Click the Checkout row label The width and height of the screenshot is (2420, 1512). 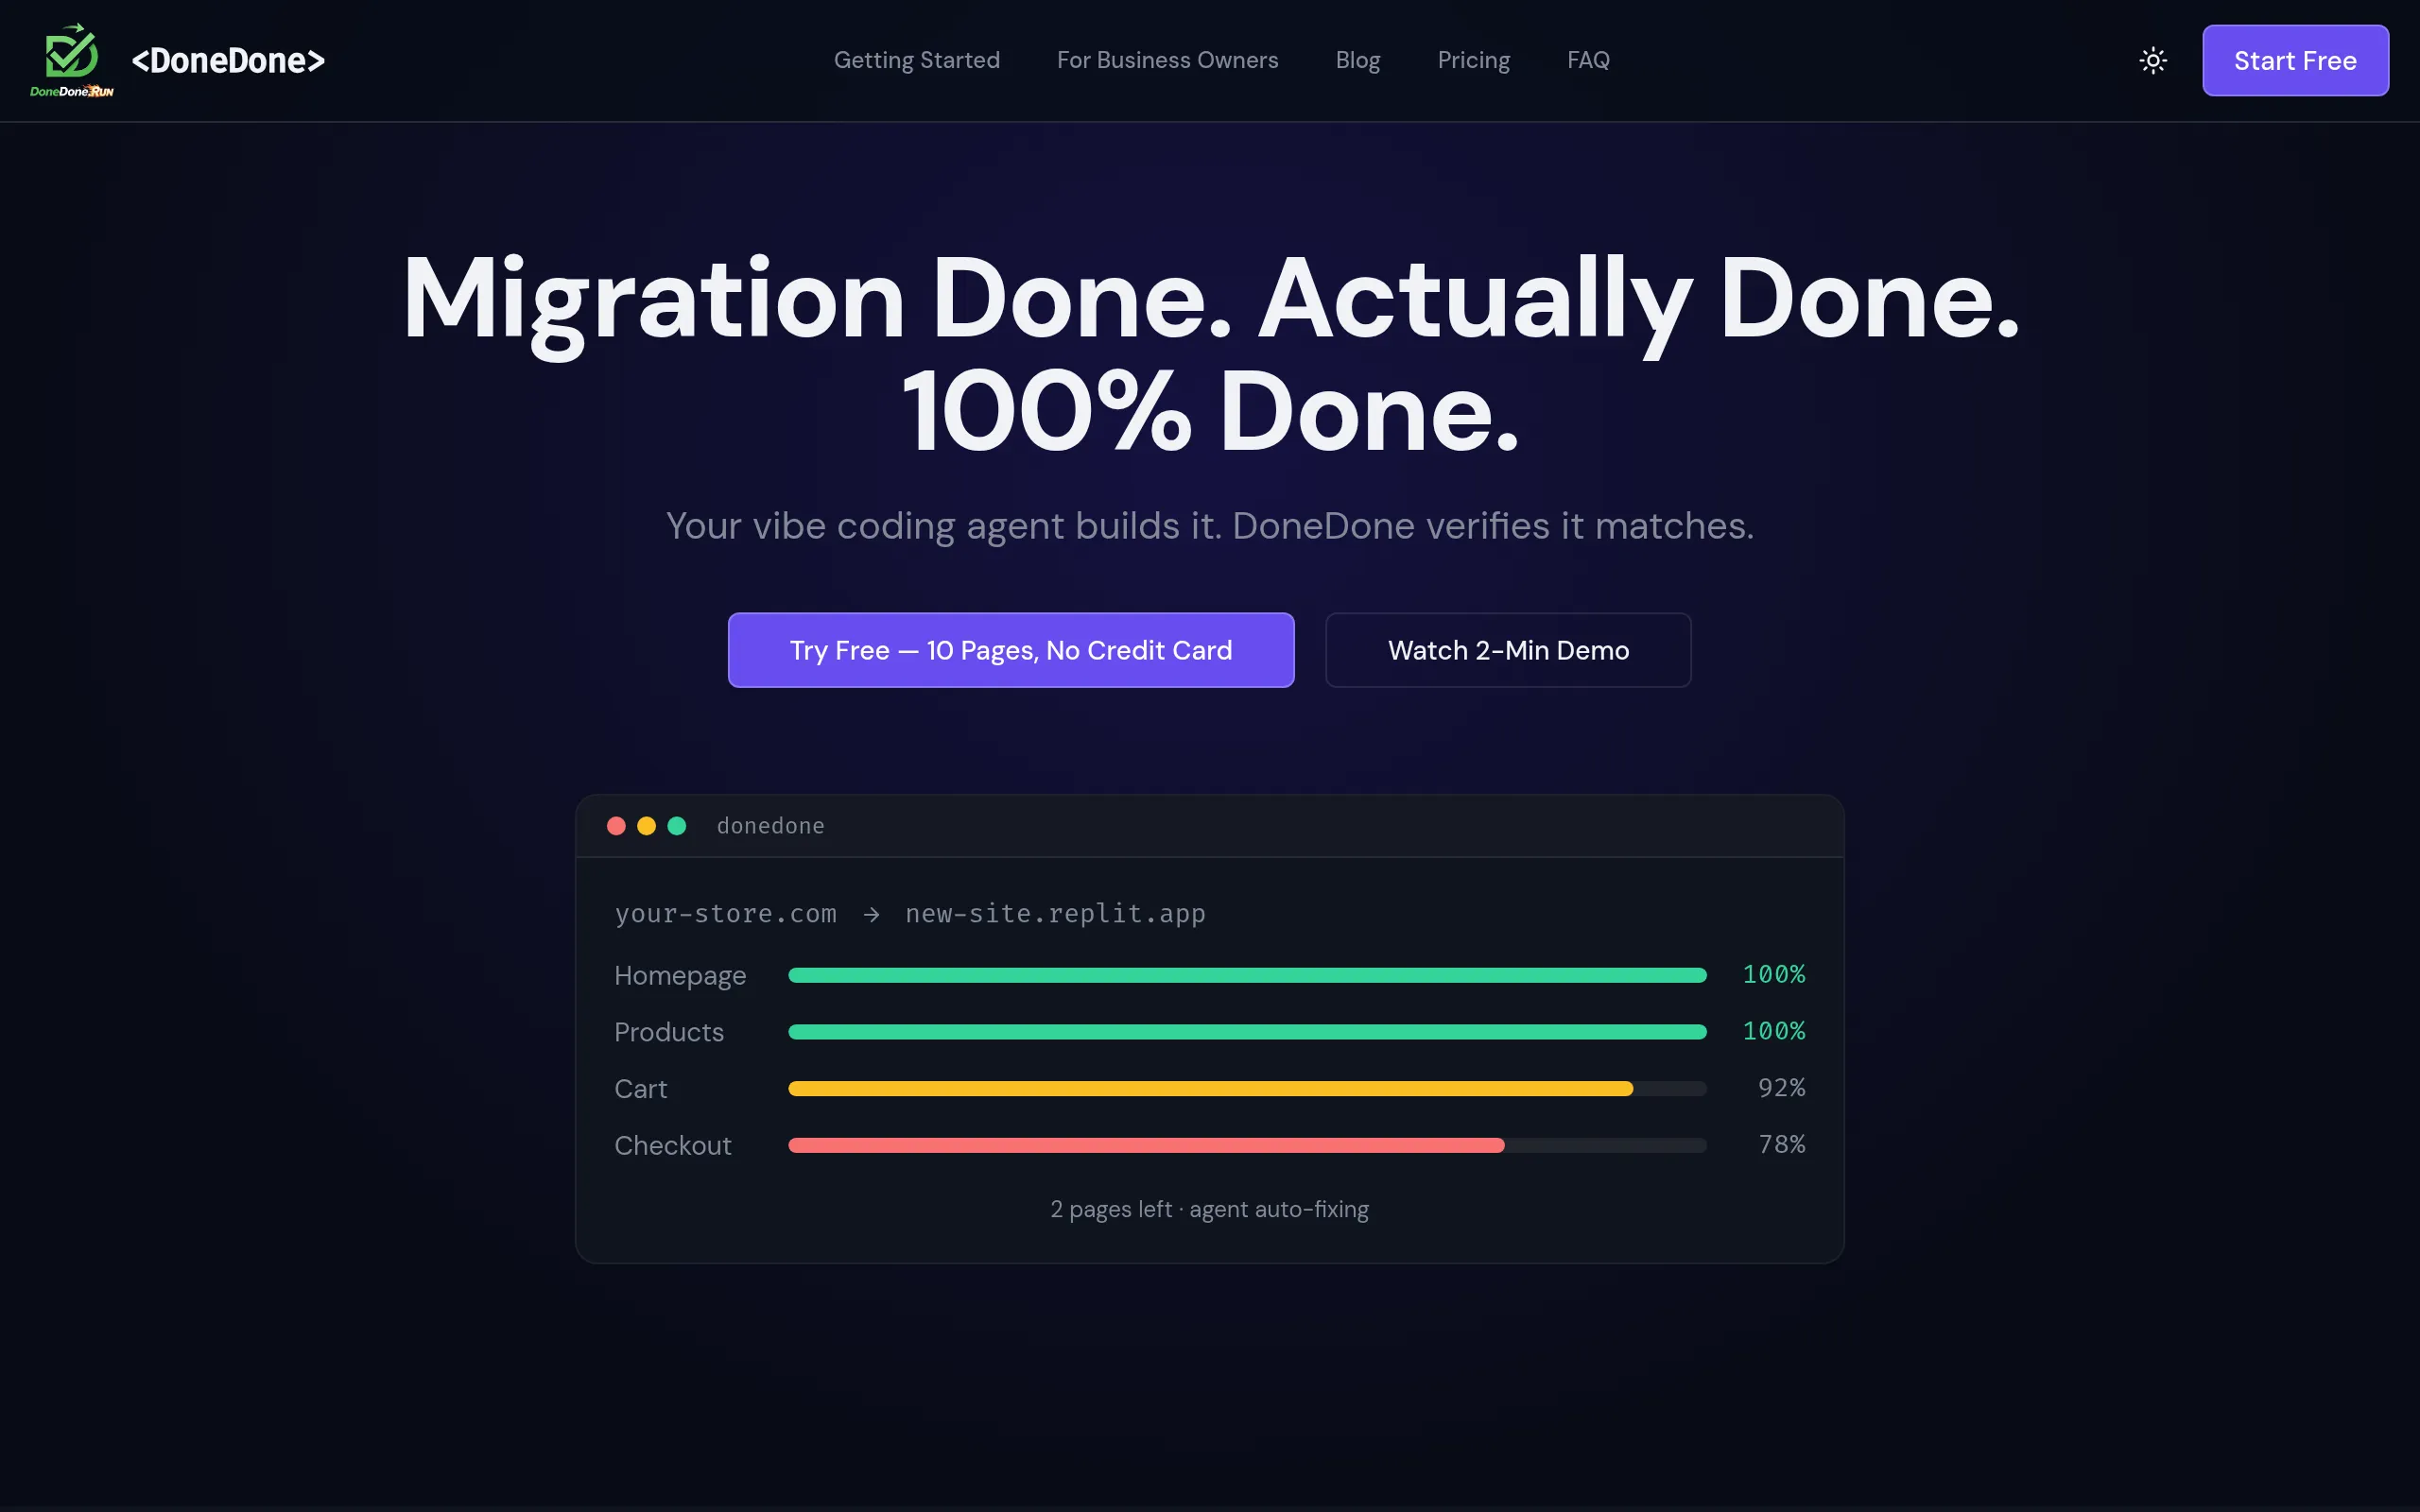(673, 1145)
